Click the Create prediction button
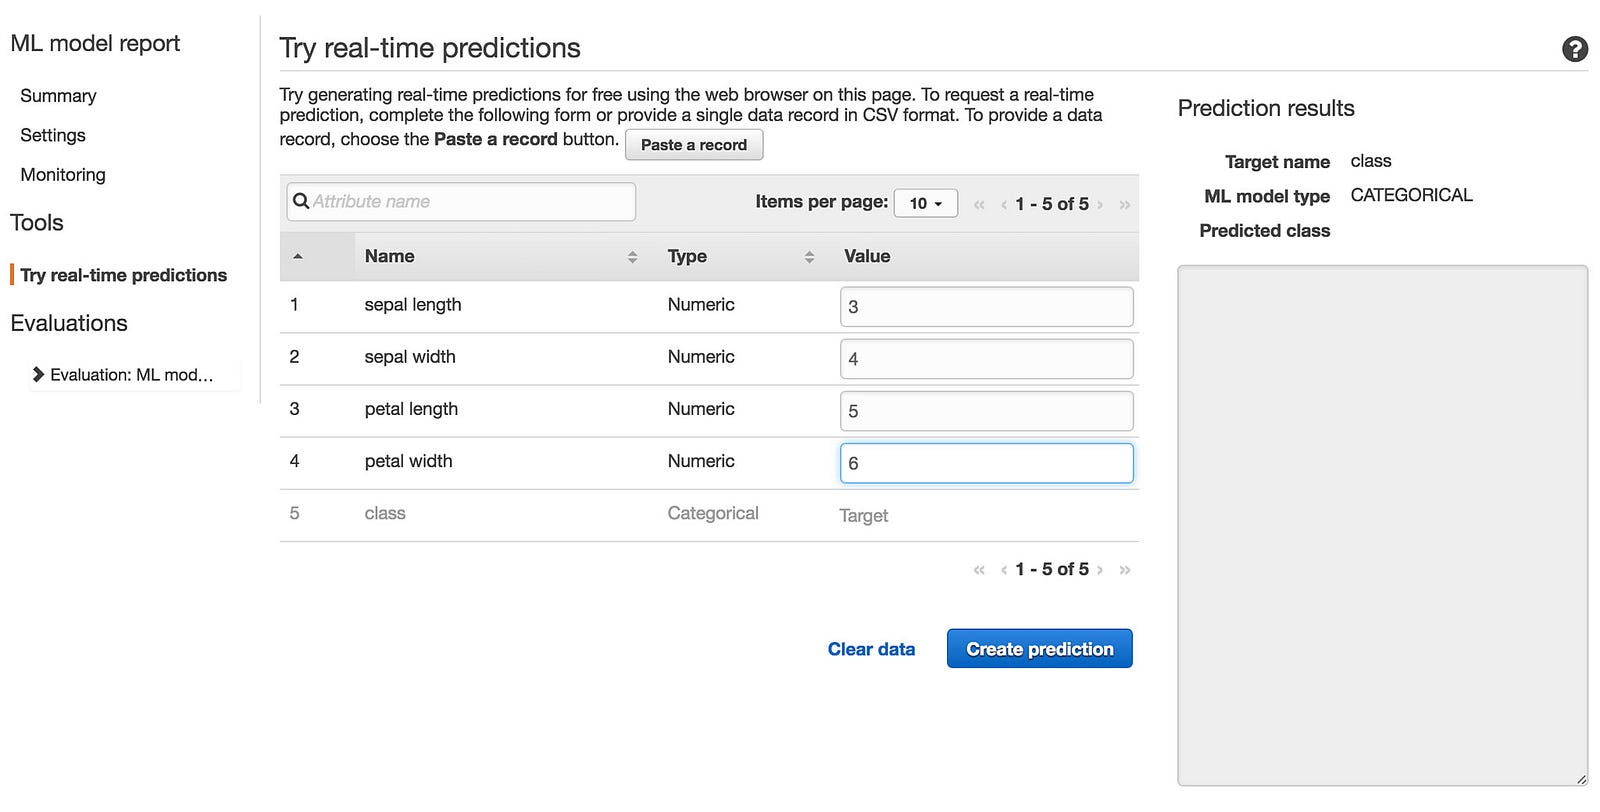The image size is (1600, 812). [x=1039, y=649]
